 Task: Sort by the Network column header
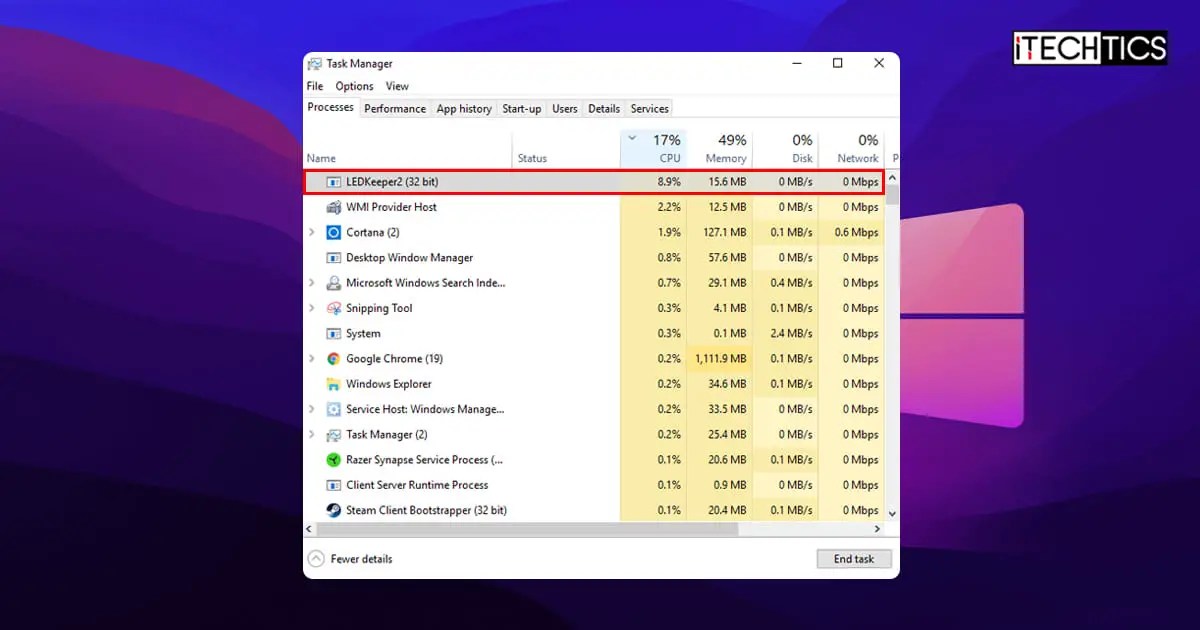(x=851, y=149)
